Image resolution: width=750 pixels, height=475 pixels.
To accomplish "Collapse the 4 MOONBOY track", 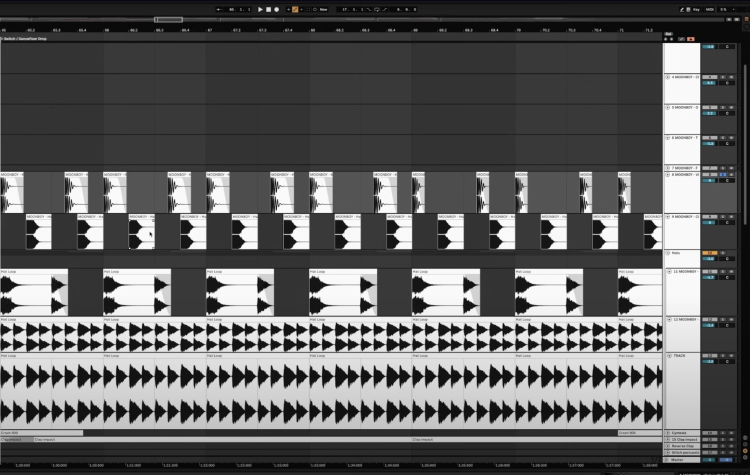I will (668, 77).
